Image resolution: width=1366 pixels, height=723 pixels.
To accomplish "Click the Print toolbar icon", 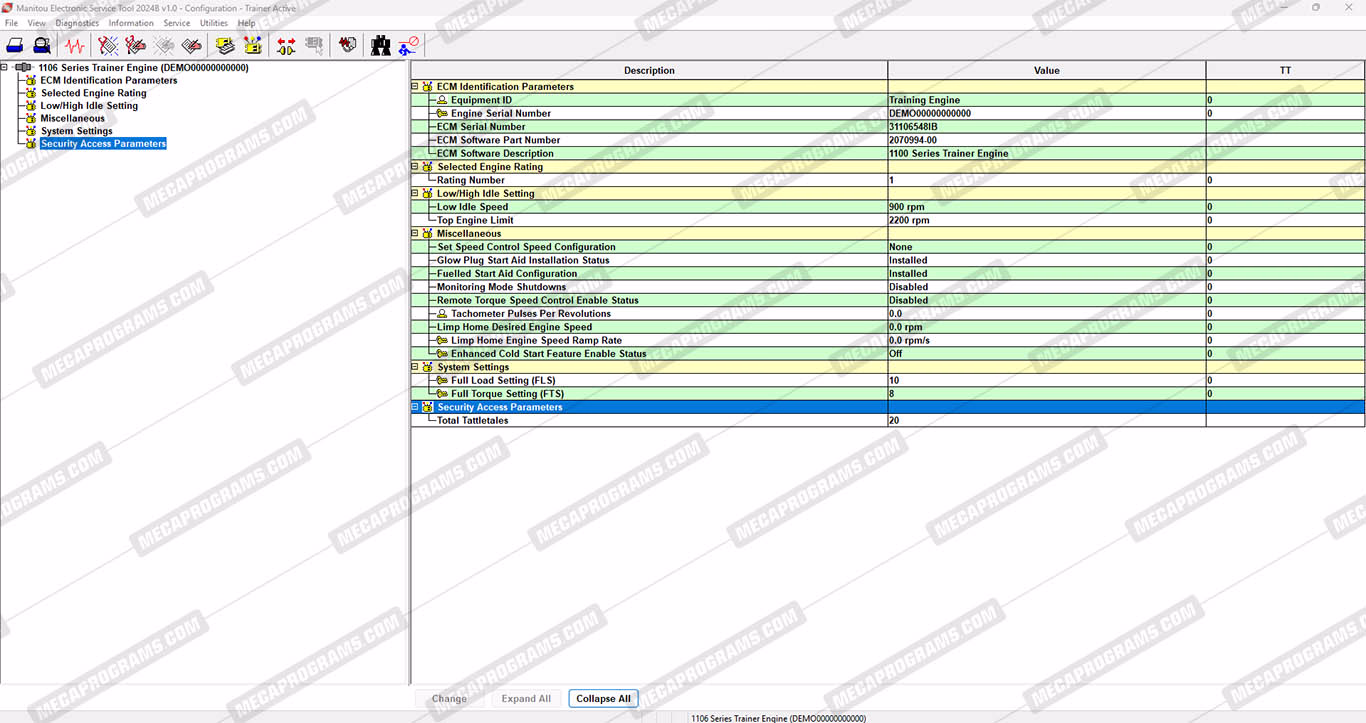I will click(15, 45).
